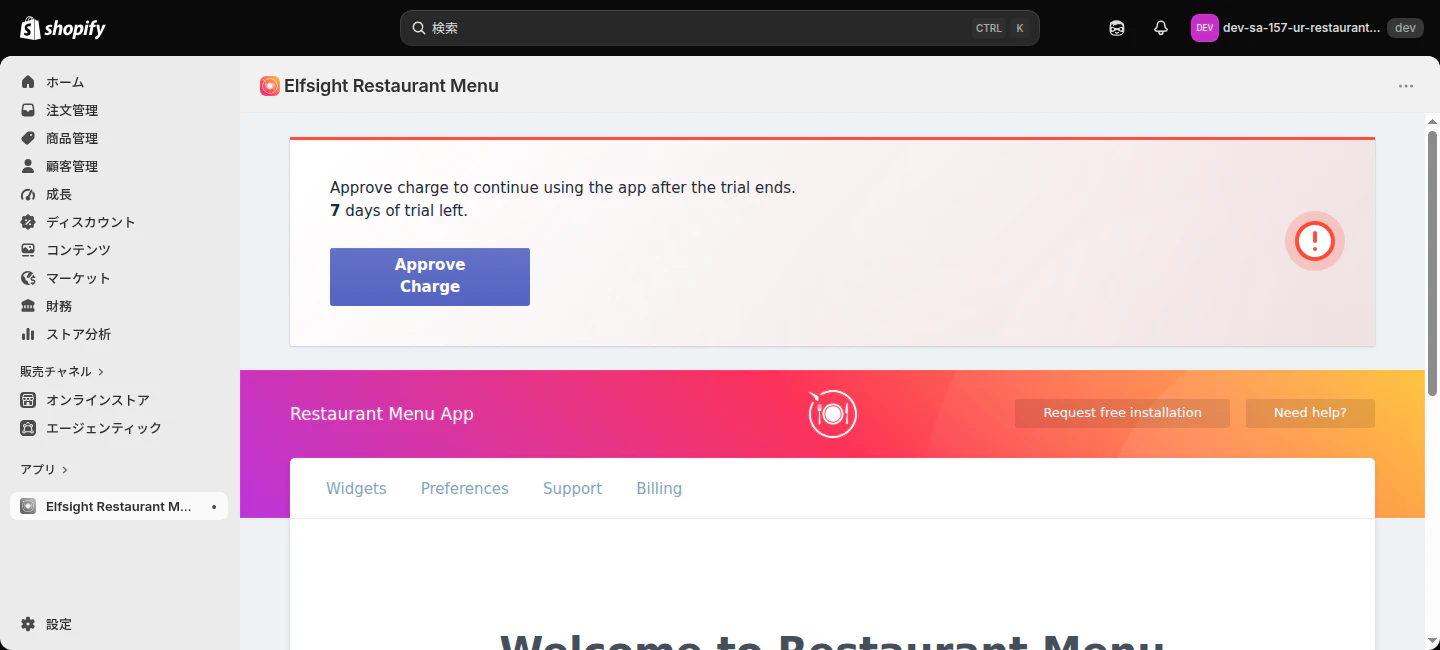This screenshot has width=1440, height=650.
Task: Click the 検索 search field
Action: tap(720, 28)
